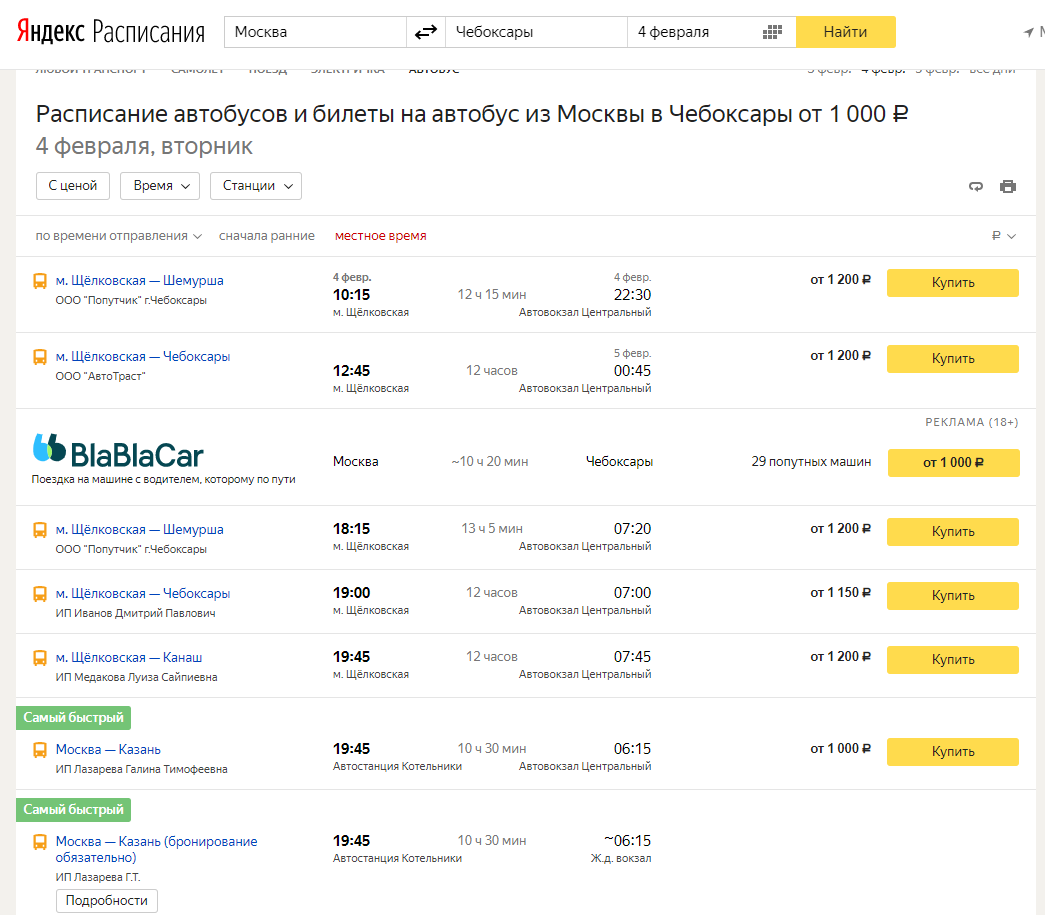Image resolution: width=1045 pixels, height=915 pixels.
Task: Open м. Щёлковская — Чебоксары 12:45 link
Action: [x=143, y=357]
